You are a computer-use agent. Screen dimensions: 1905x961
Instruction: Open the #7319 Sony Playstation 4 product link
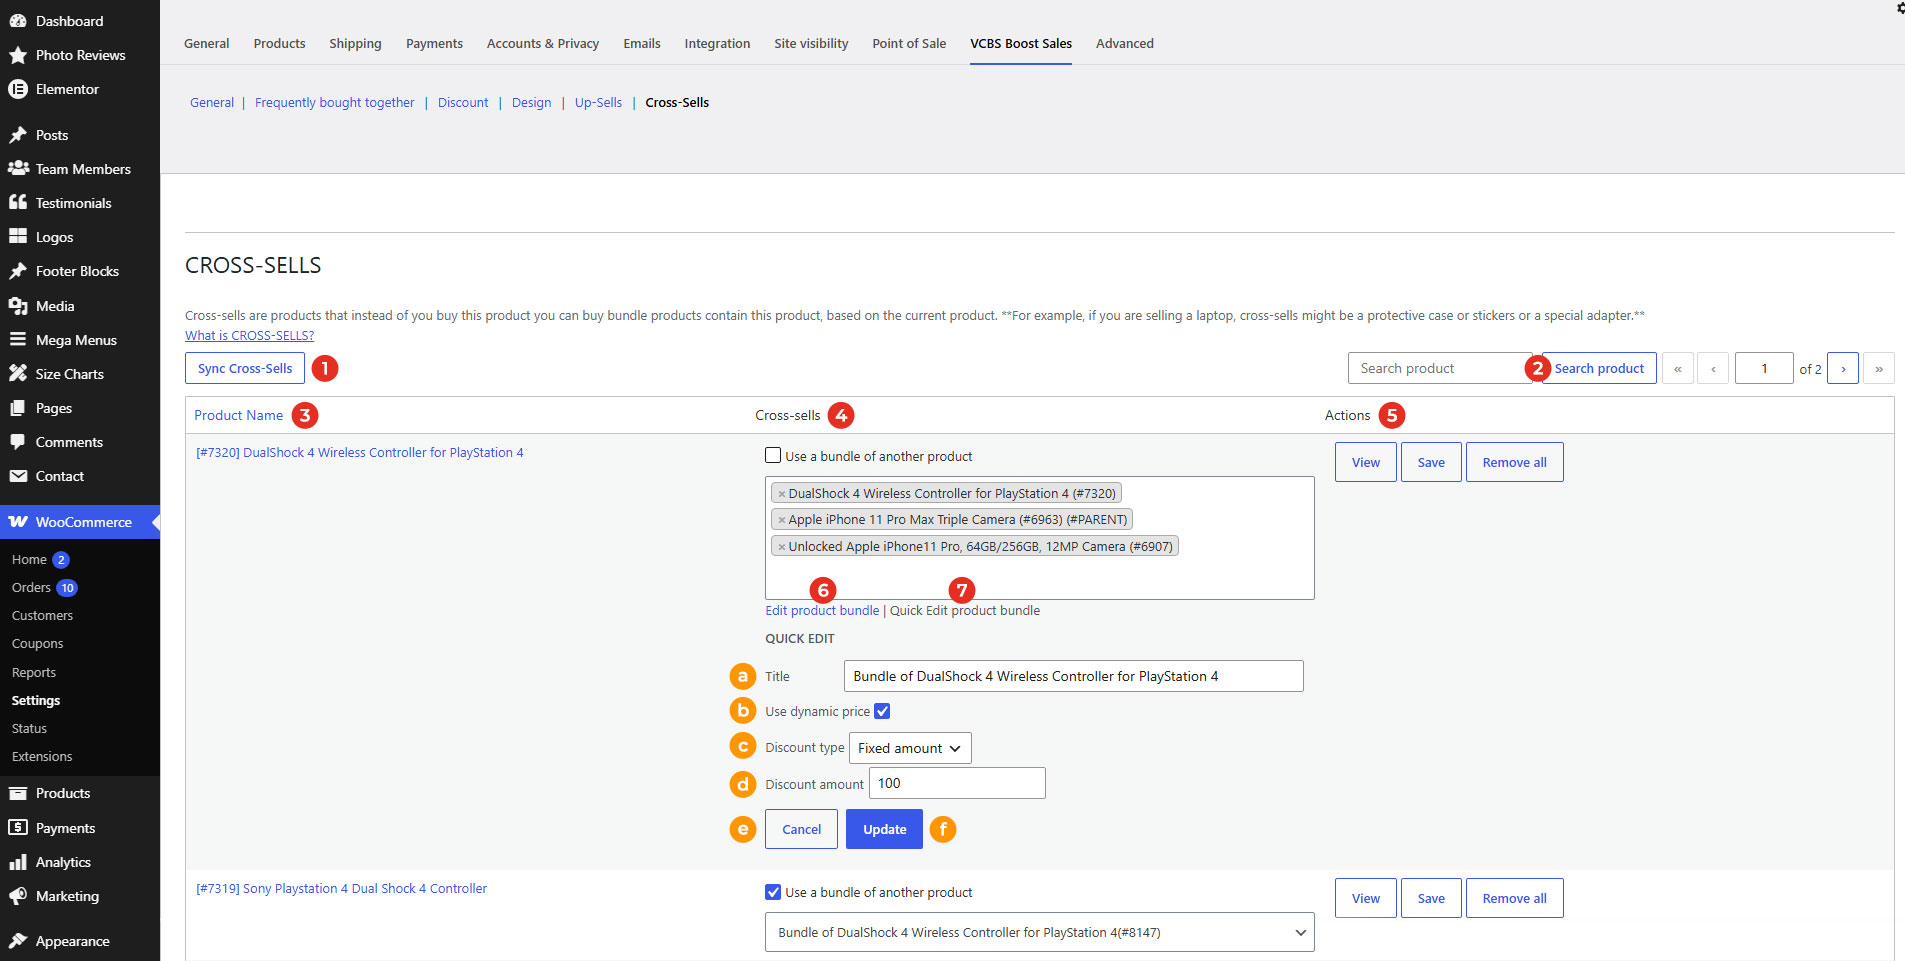[341, 888]
